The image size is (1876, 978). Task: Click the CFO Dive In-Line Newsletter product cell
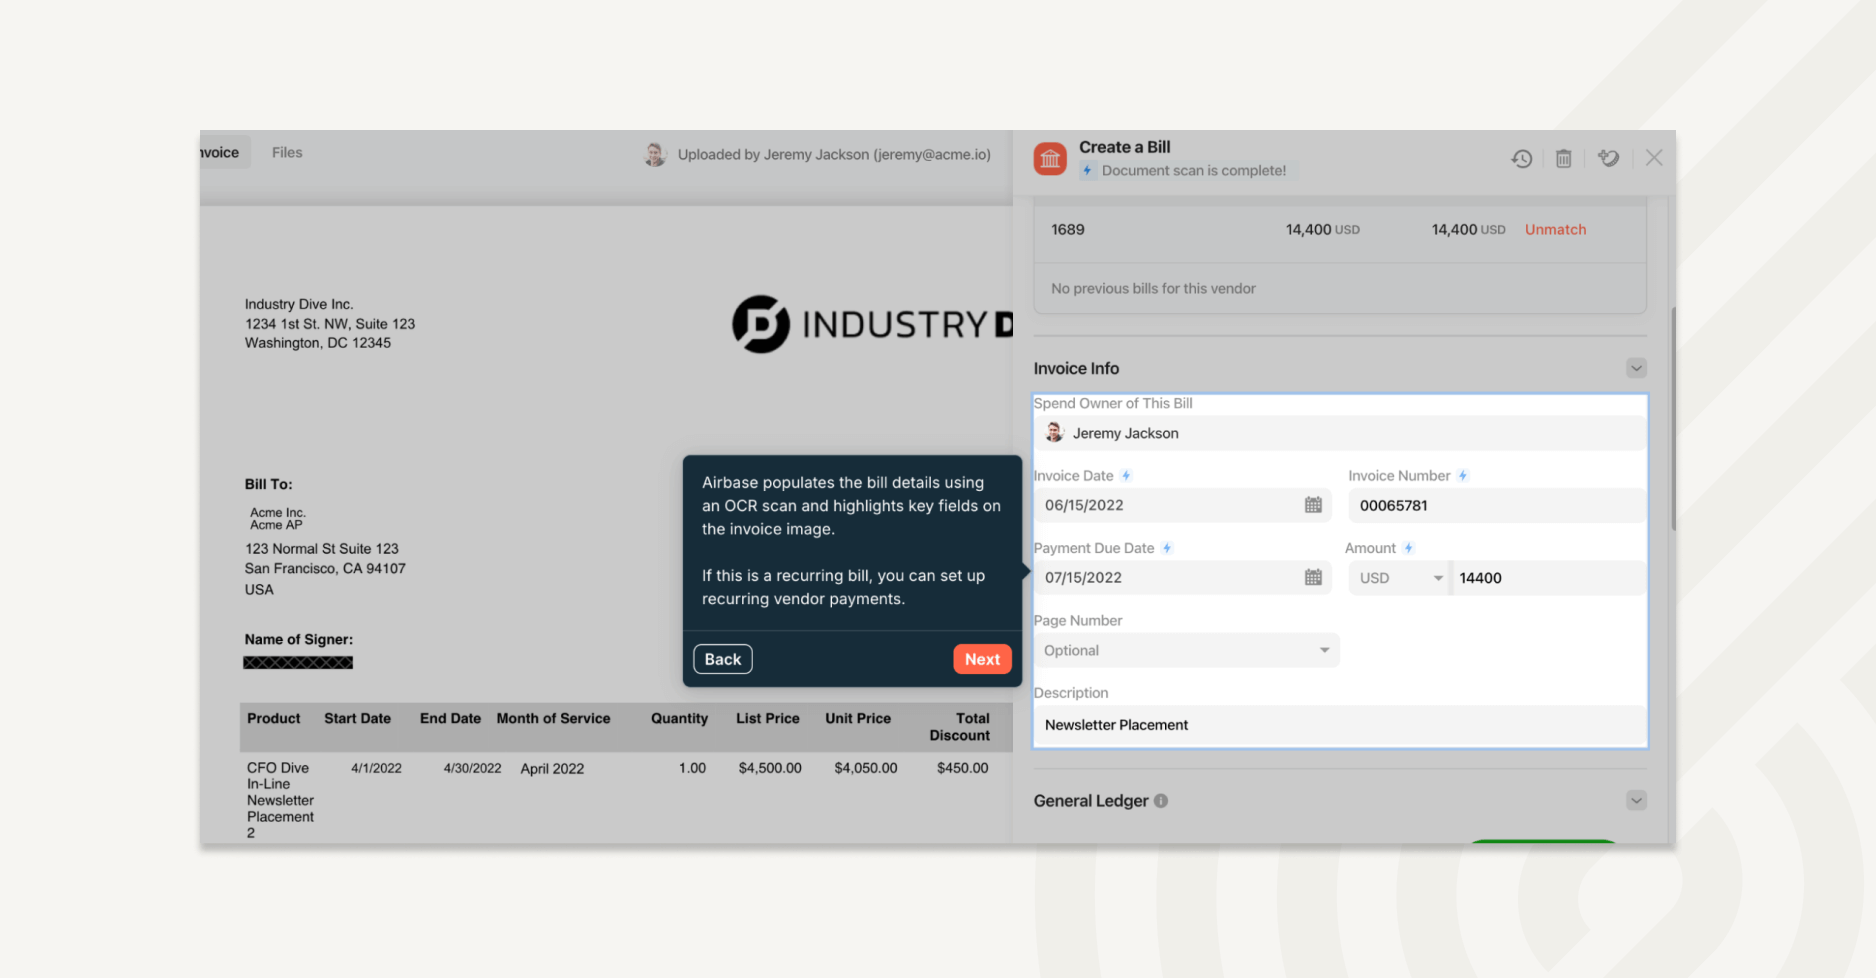point(280,800)
